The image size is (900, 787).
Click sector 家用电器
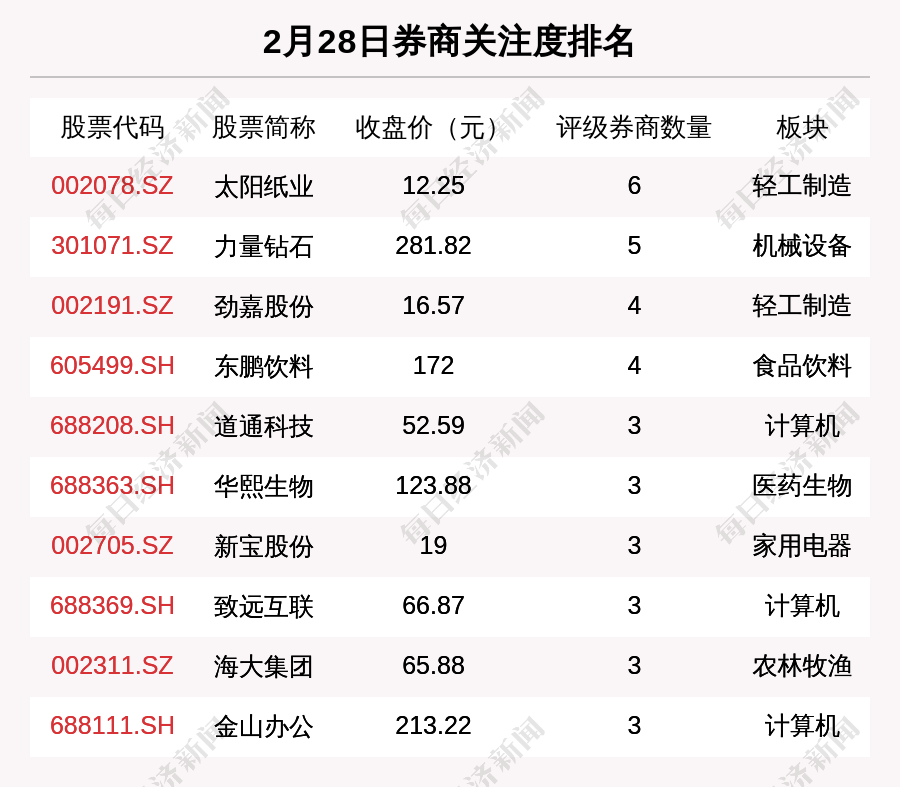pyautogui.click(x=802, y=546)
